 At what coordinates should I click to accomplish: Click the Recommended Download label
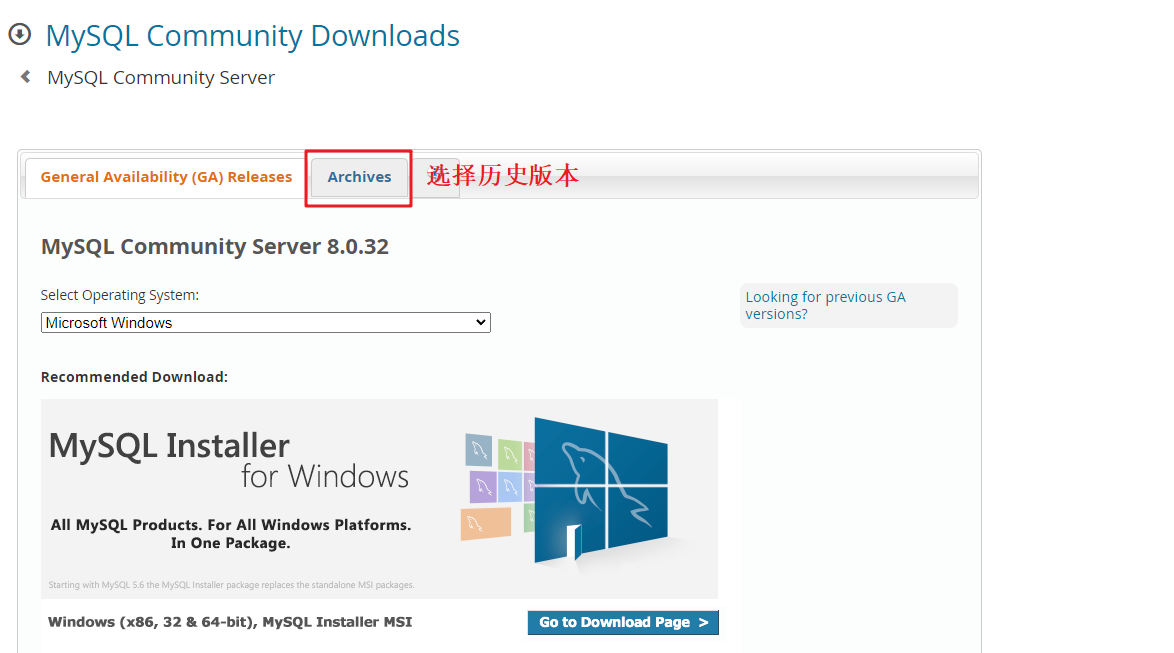[134, 377]
